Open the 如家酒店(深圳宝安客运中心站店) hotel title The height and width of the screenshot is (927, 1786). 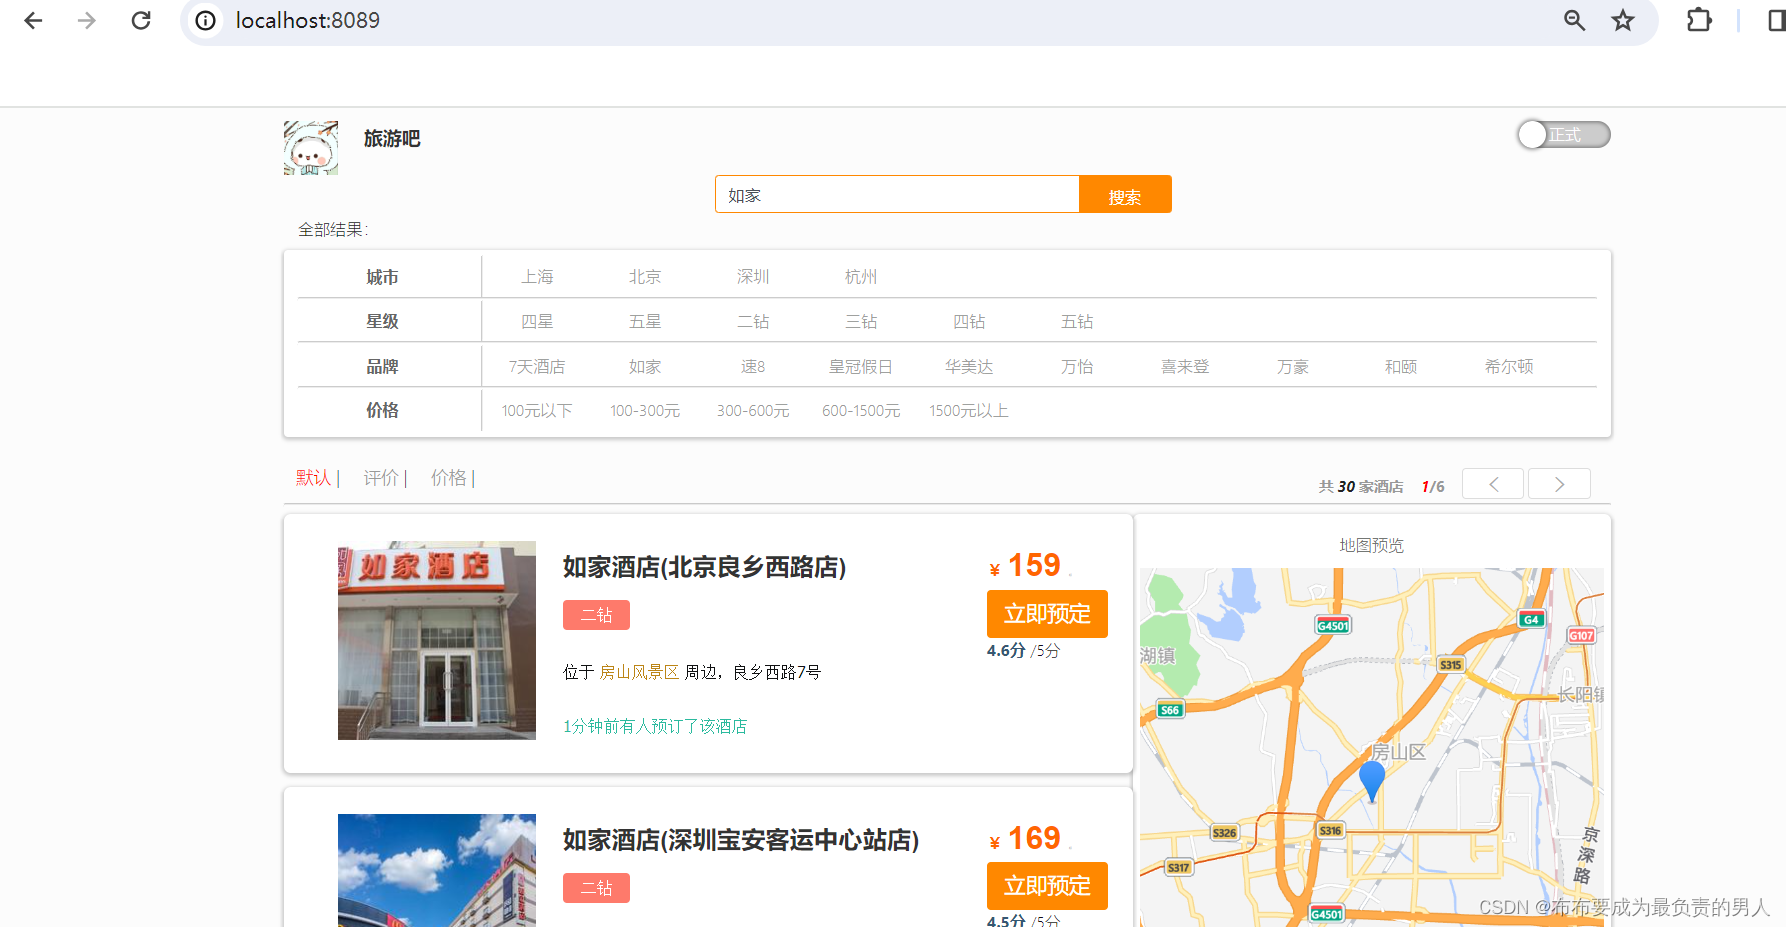741,840
